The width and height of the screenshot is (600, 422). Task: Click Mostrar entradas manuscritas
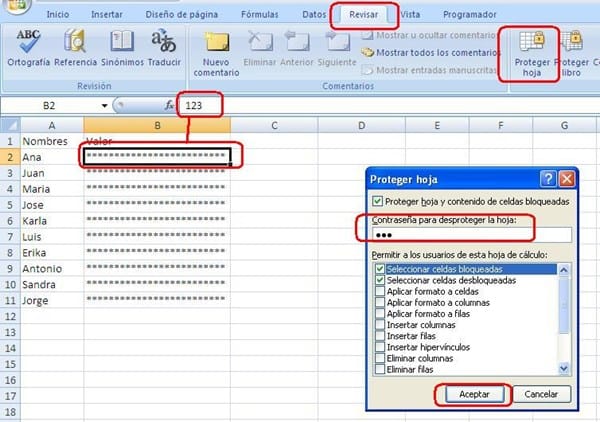pyautogui.click(x=429, y=70)
